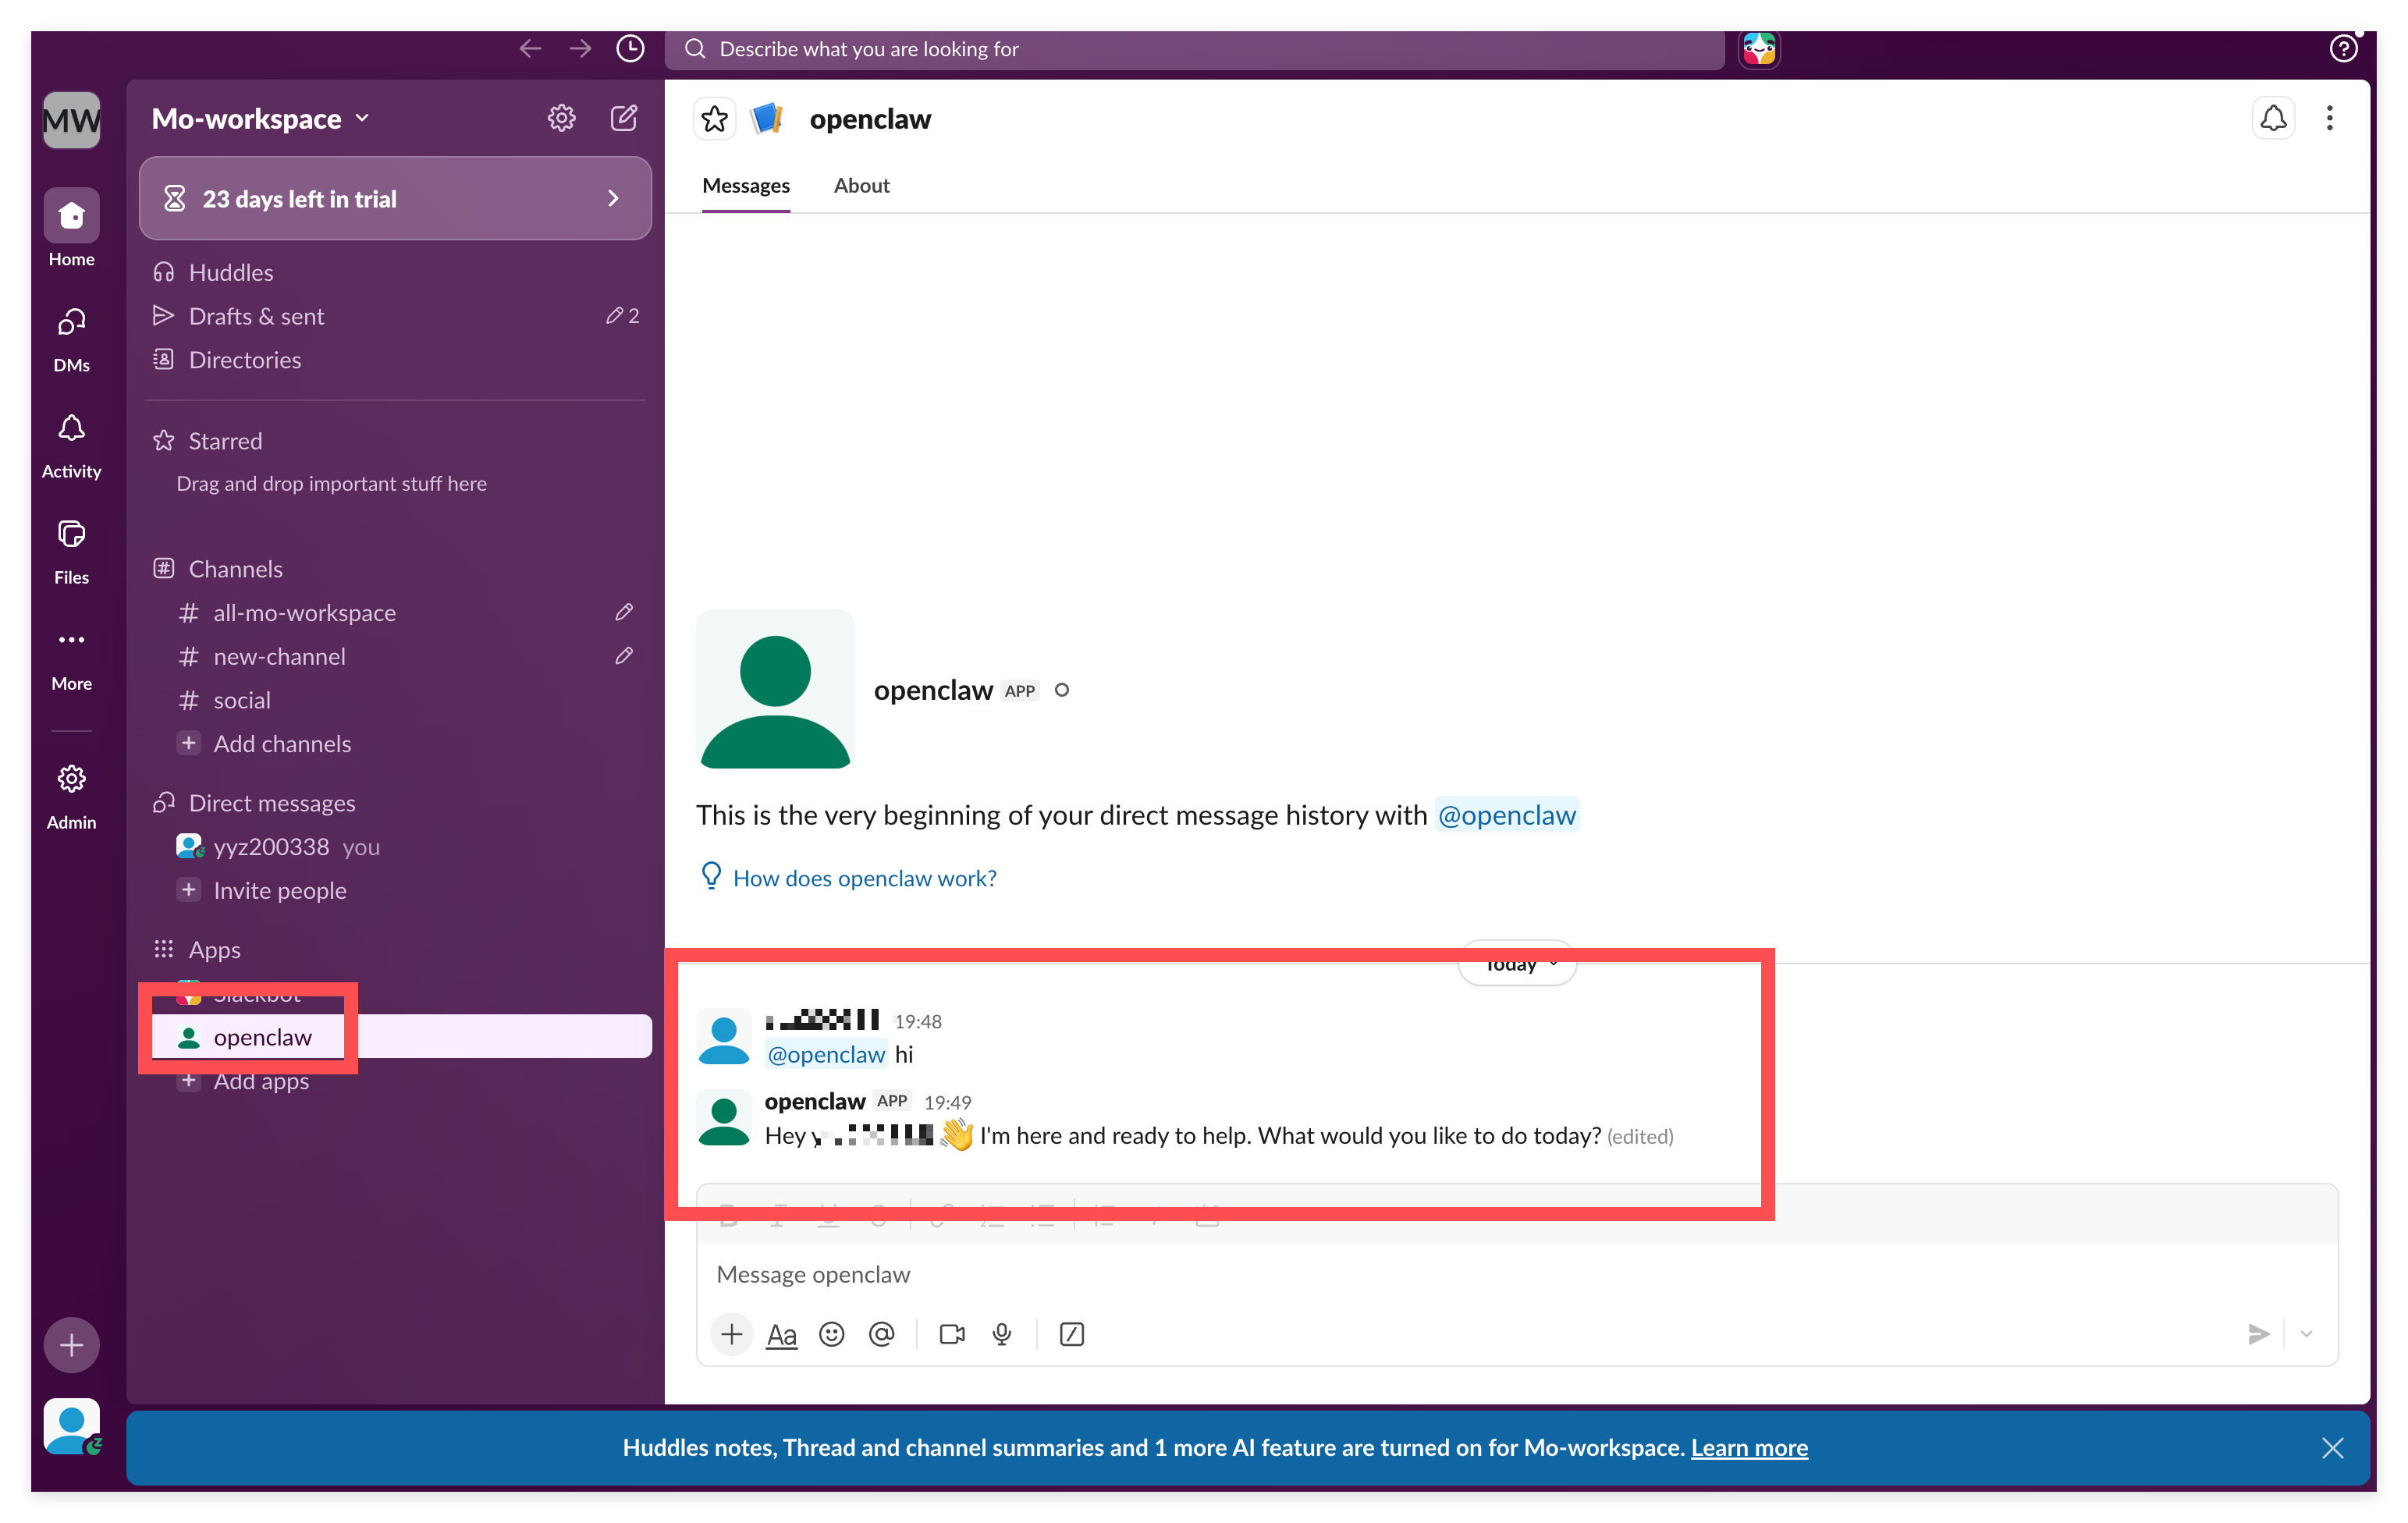Viewport: 2408px width, 1523px height.
Task: Click the mention @ icon
Action: 881,1334
